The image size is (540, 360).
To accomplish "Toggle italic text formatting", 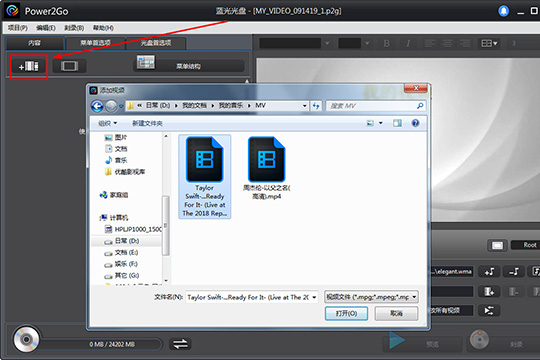I will (x=408, y=43).
